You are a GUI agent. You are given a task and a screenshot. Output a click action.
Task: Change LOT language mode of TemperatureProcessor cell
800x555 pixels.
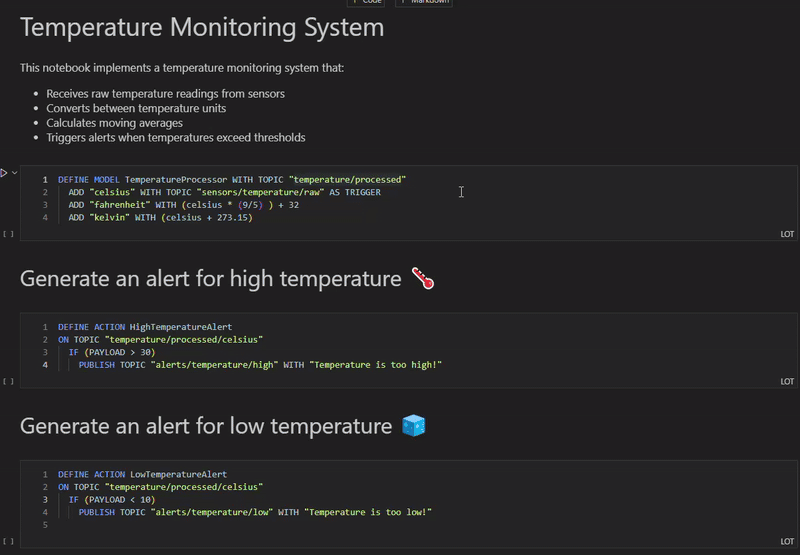(x=787, y=234)
